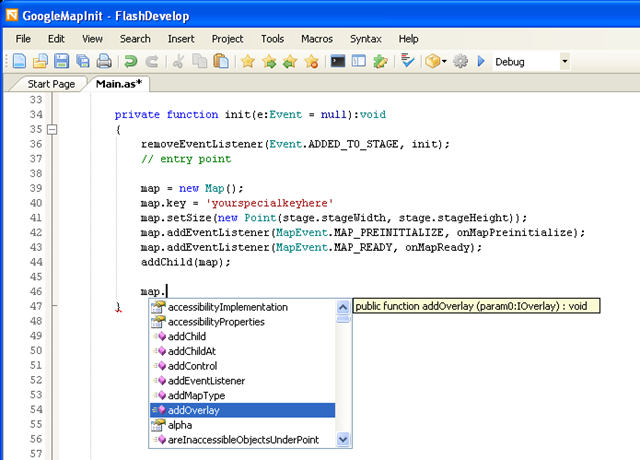Toggle bookmark with plain star icon
The width and height of the screenshot is (640, 460).
click(x=248, y=61)
